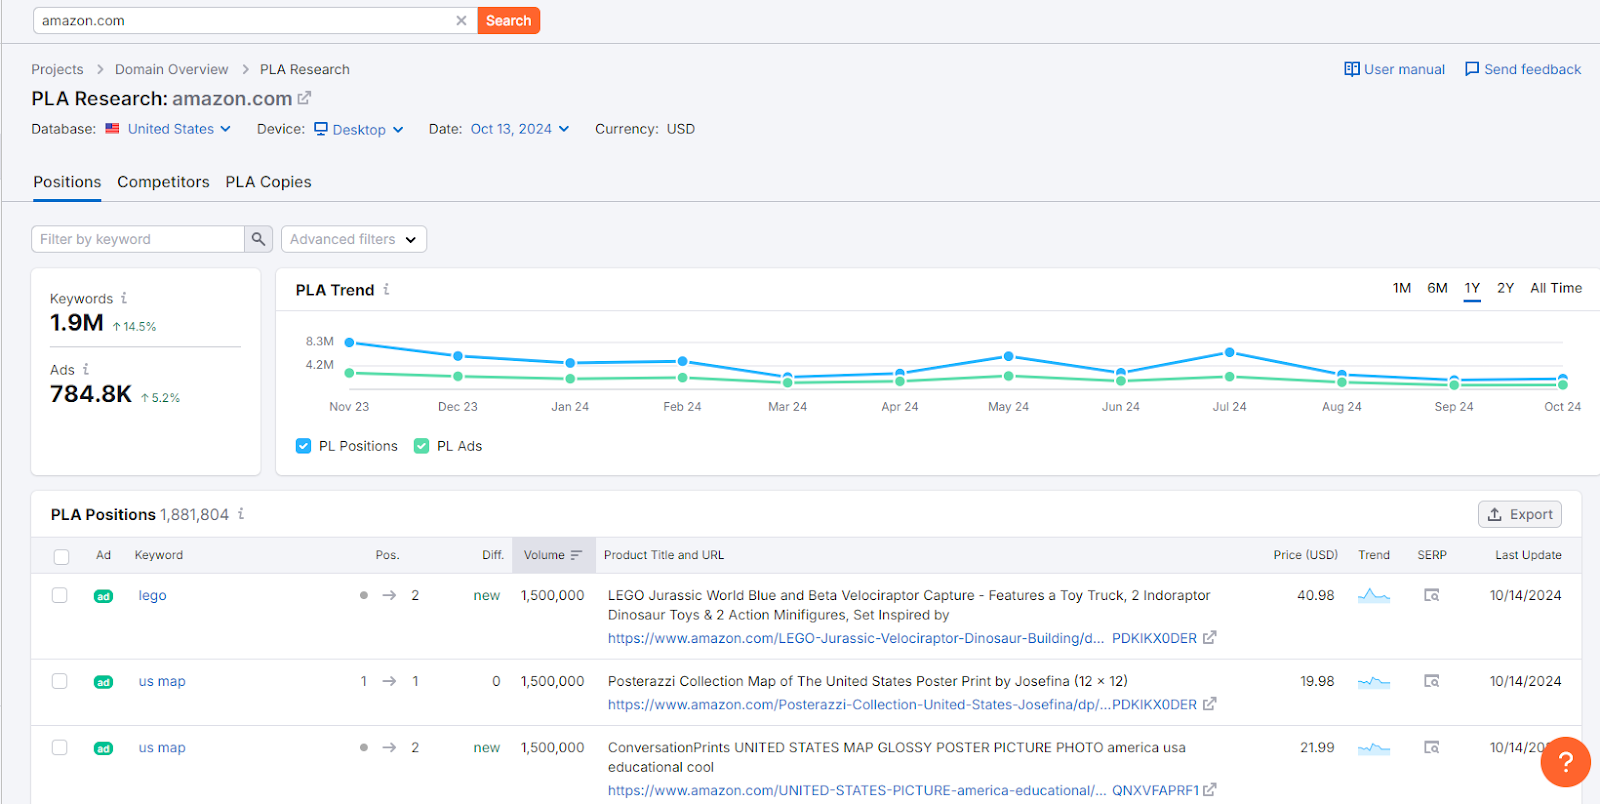Sort by Pos. column header

point(387,555)
